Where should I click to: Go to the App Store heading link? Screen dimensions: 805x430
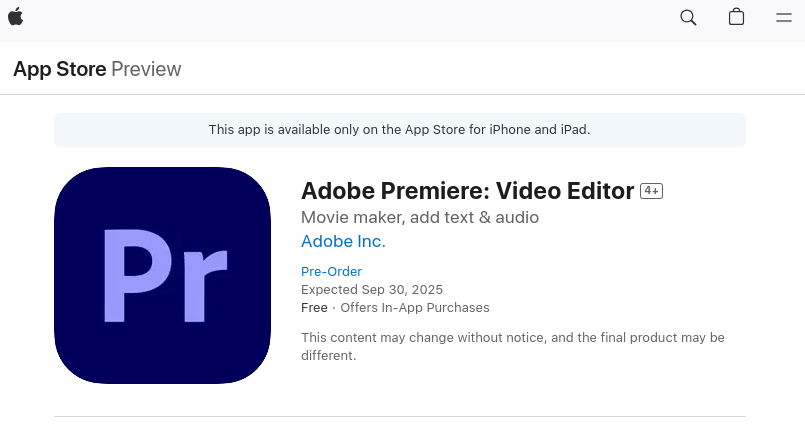59,69
